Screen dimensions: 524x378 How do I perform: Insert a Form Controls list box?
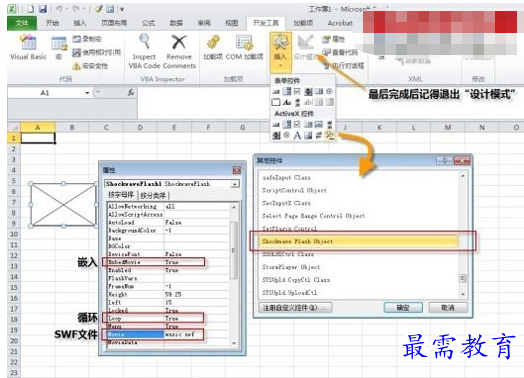pyautogui.click(x=318, y=92)
